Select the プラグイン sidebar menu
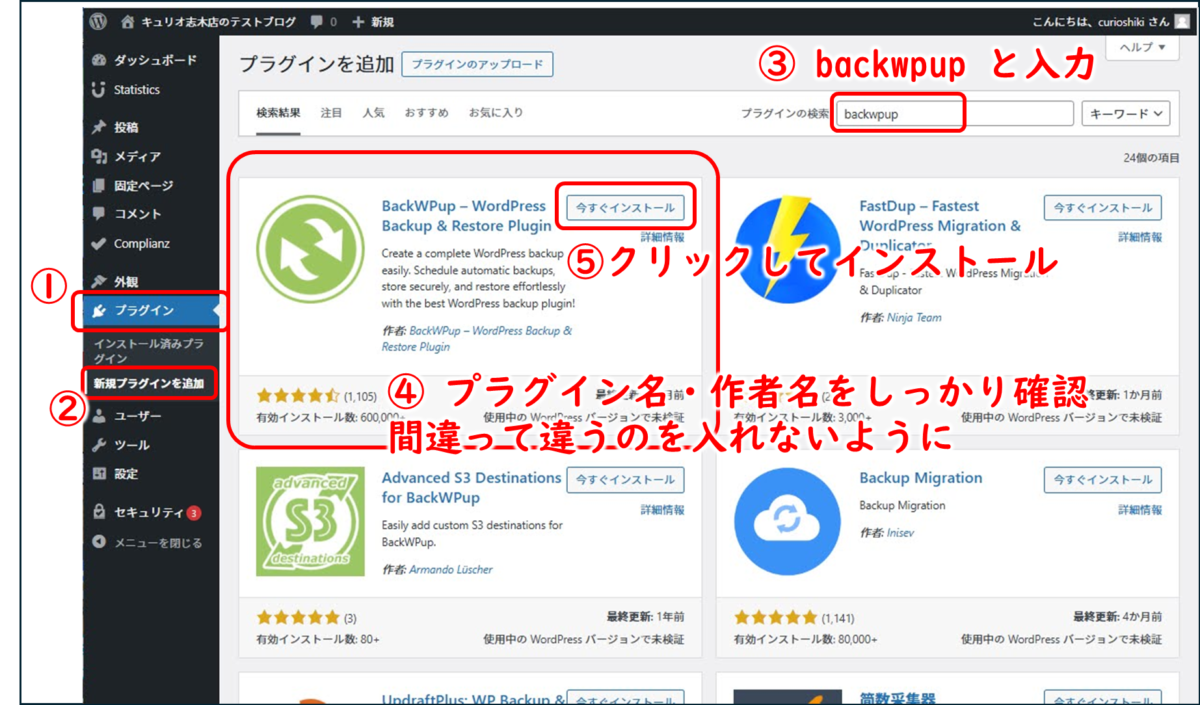The width and height of the screenshot is (1200, 705). tap(151, 311)
